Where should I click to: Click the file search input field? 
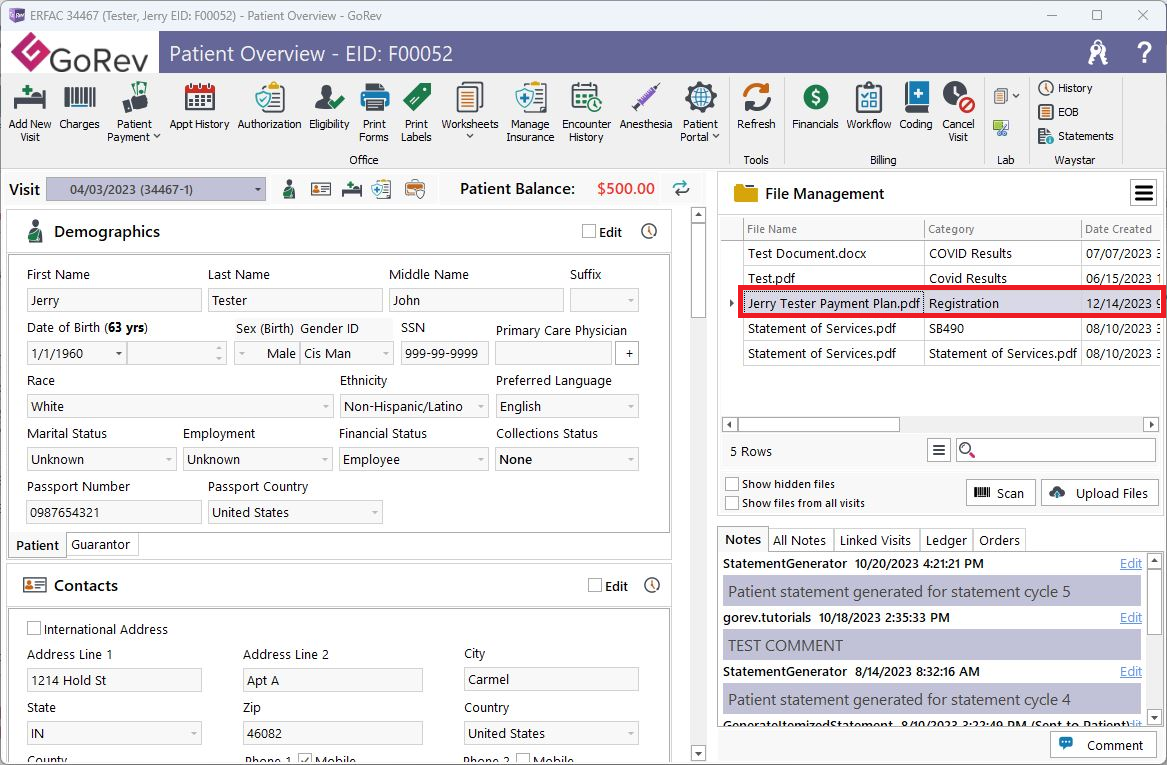click(x=1065, y=451)
